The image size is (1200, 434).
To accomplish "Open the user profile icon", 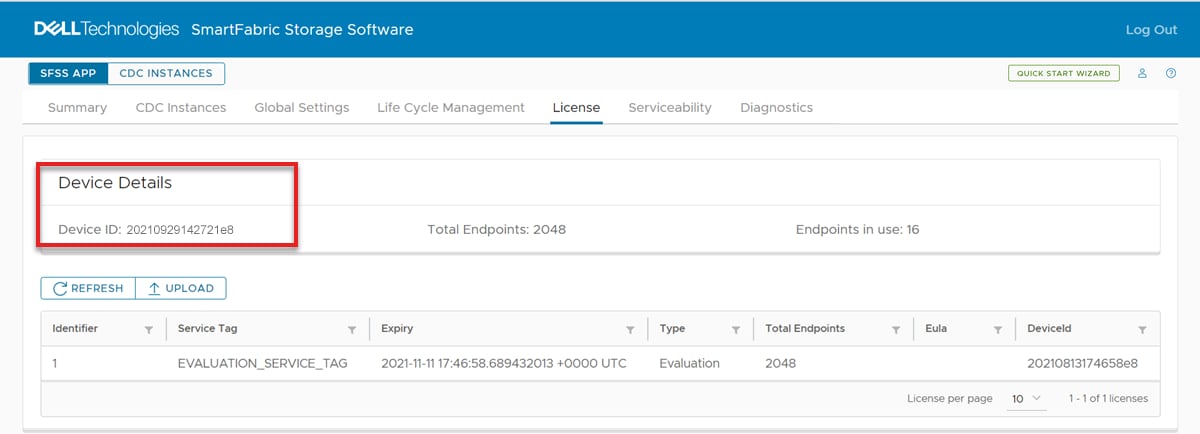I will [x=1142, y=73].
